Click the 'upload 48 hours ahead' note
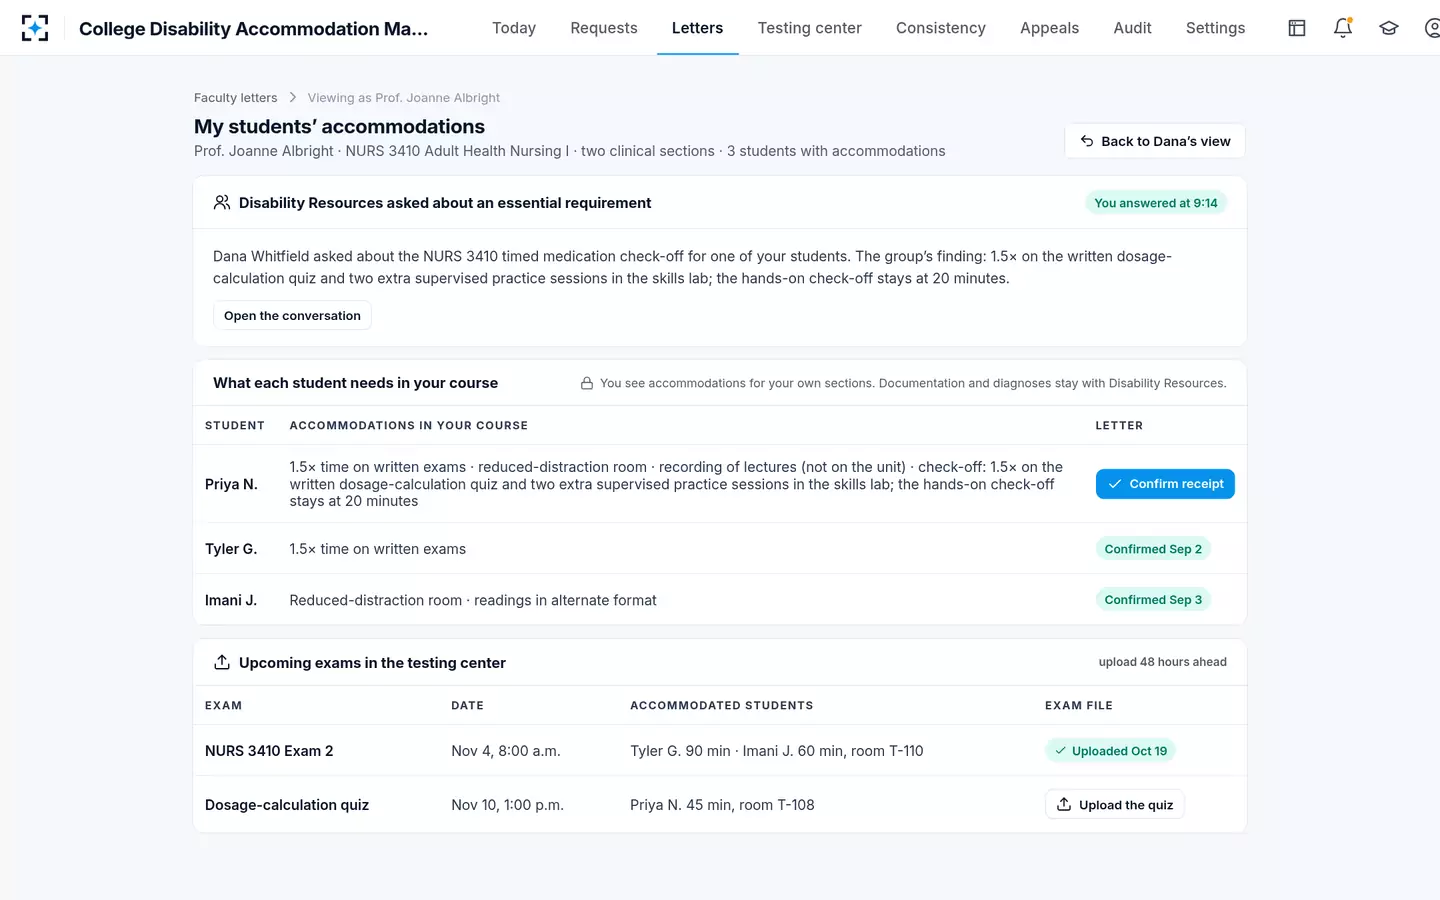The width and height of the screenshot is (1440, 900). (1162, 662)
